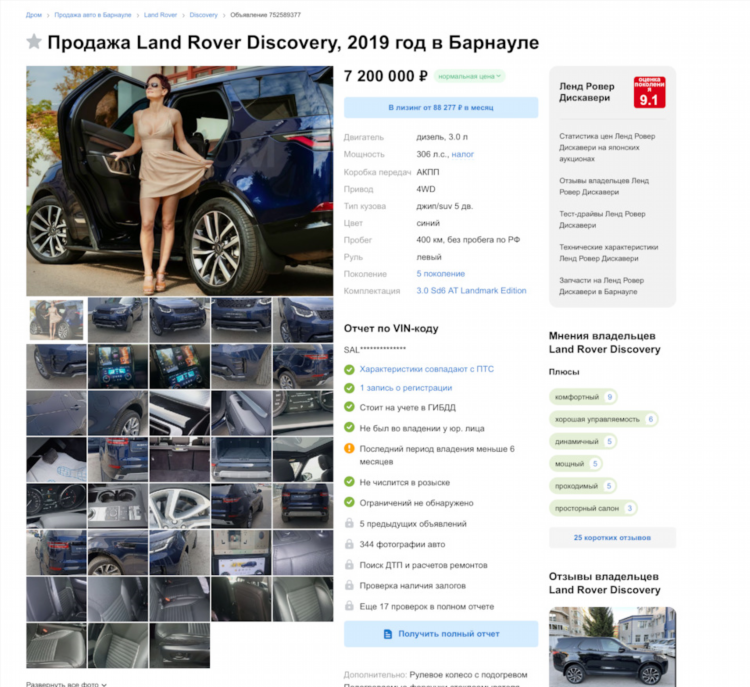Select the 'хорошая управляемость' pros tag
Image resolution: width=750 pixels, height=687 pixels.
pos(604,419)
